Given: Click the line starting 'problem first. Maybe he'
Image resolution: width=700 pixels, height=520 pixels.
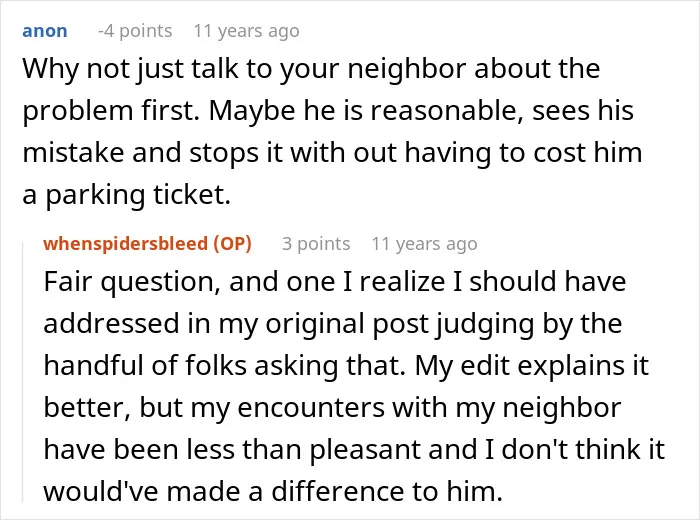Looking at the screenshot, I should coord(328,111).
